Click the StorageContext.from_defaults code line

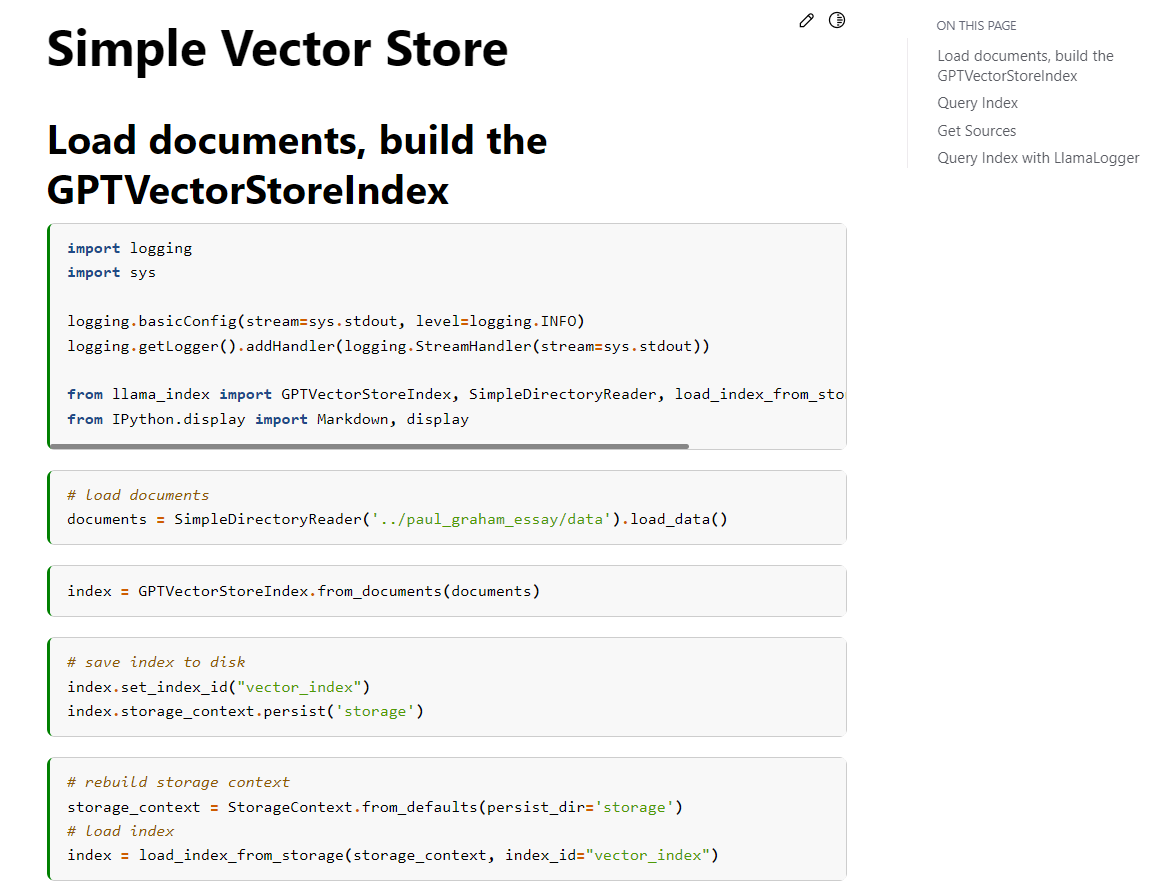(374, 807)
